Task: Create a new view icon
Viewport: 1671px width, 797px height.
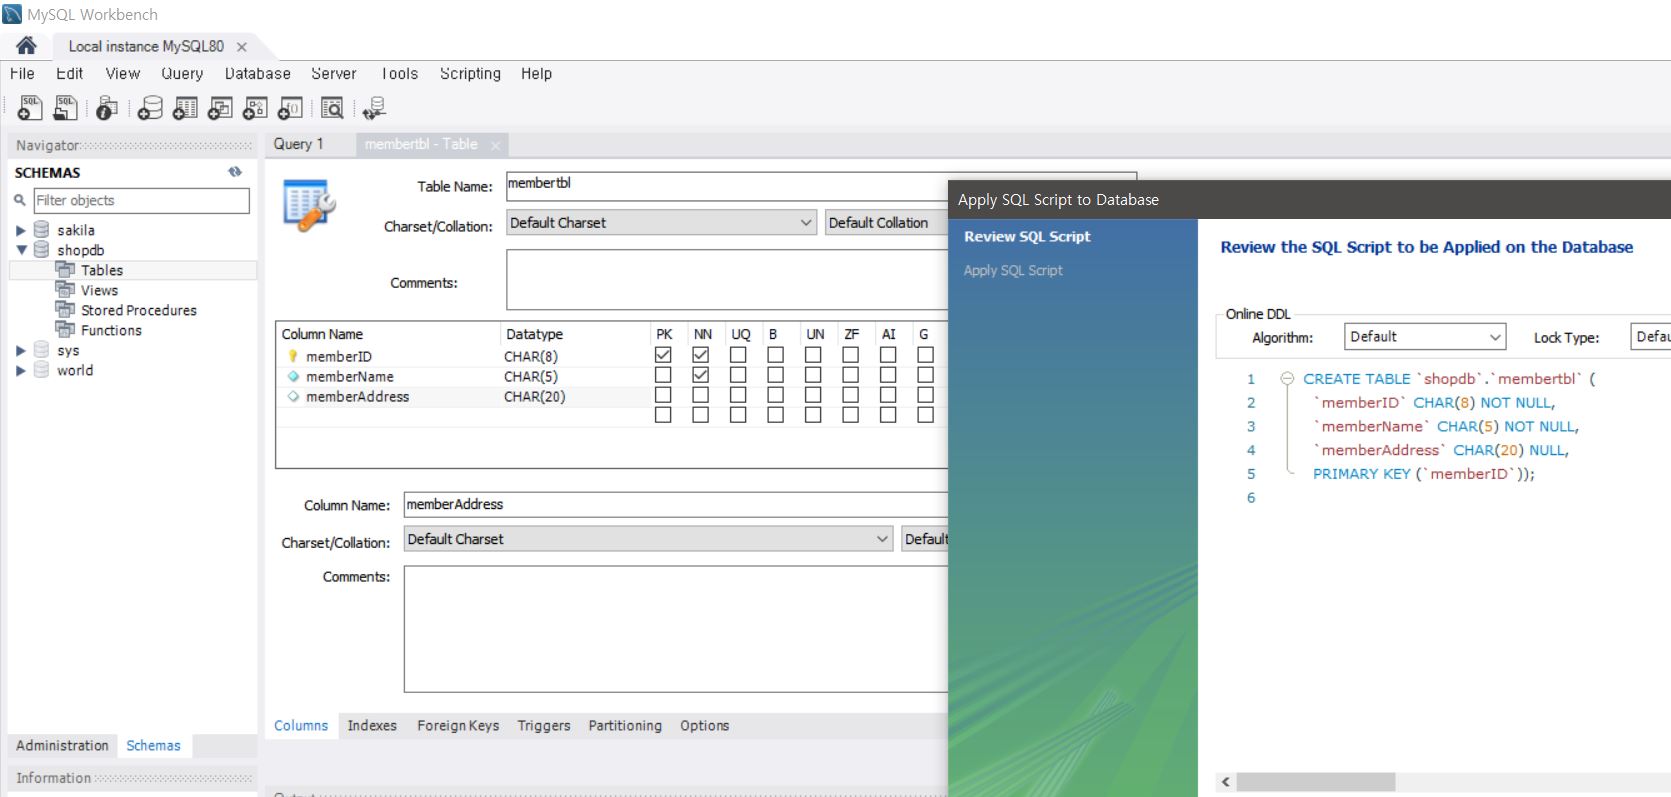Action: [x=220, y=108]
